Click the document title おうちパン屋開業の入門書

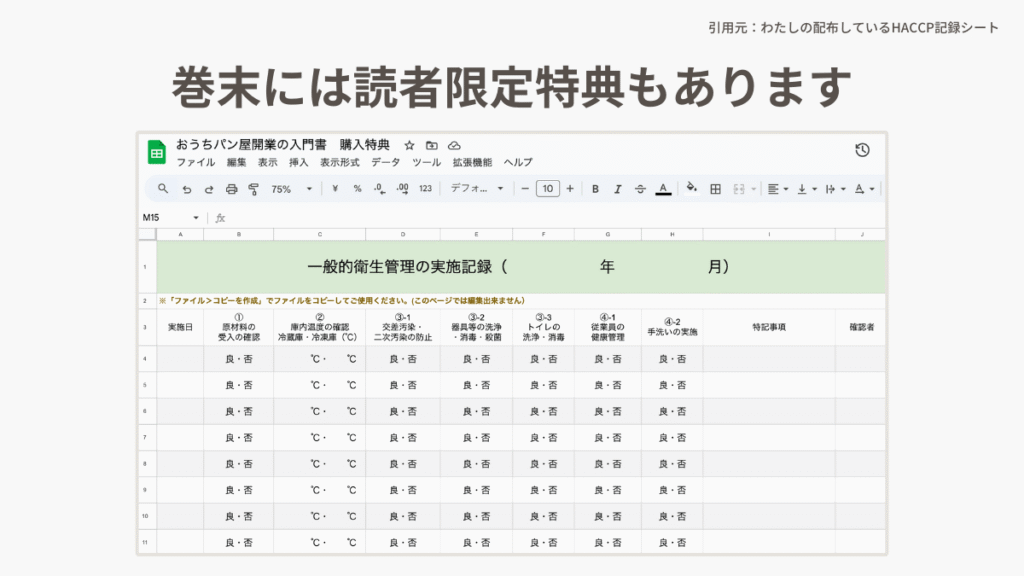coord(251,144)
